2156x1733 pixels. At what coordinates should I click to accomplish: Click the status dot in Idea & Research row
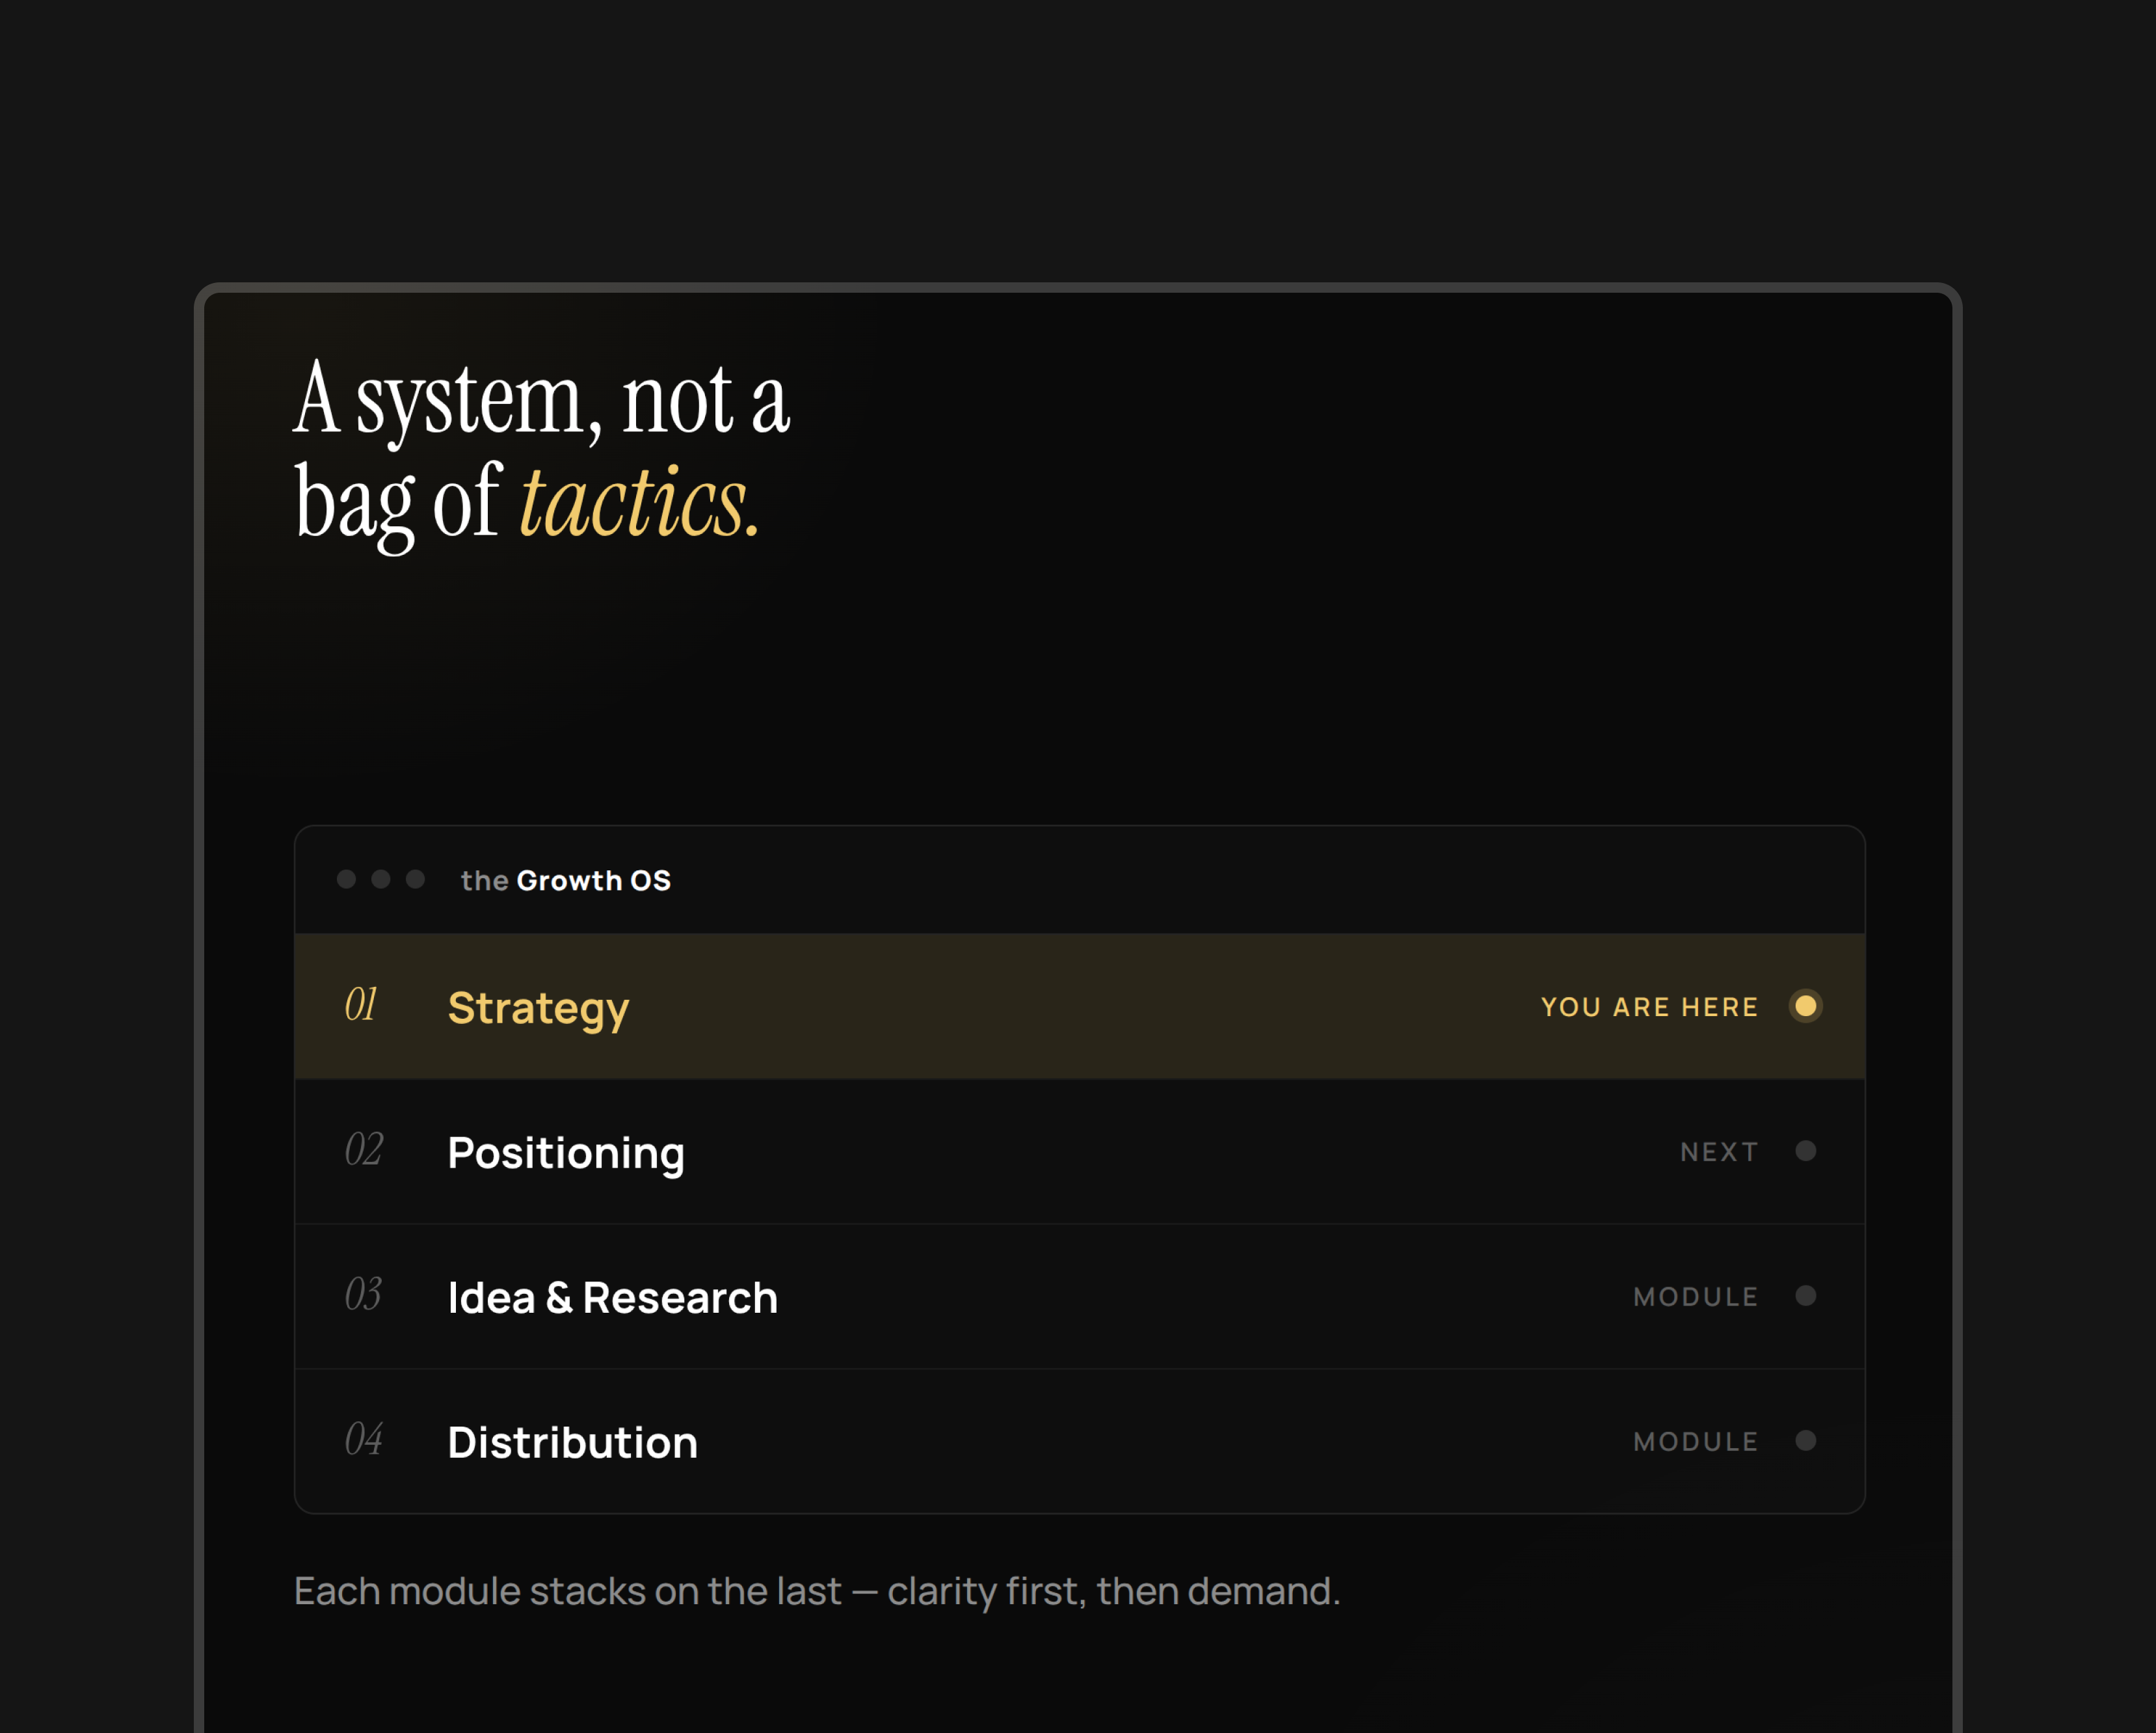coord(1805,1296)
